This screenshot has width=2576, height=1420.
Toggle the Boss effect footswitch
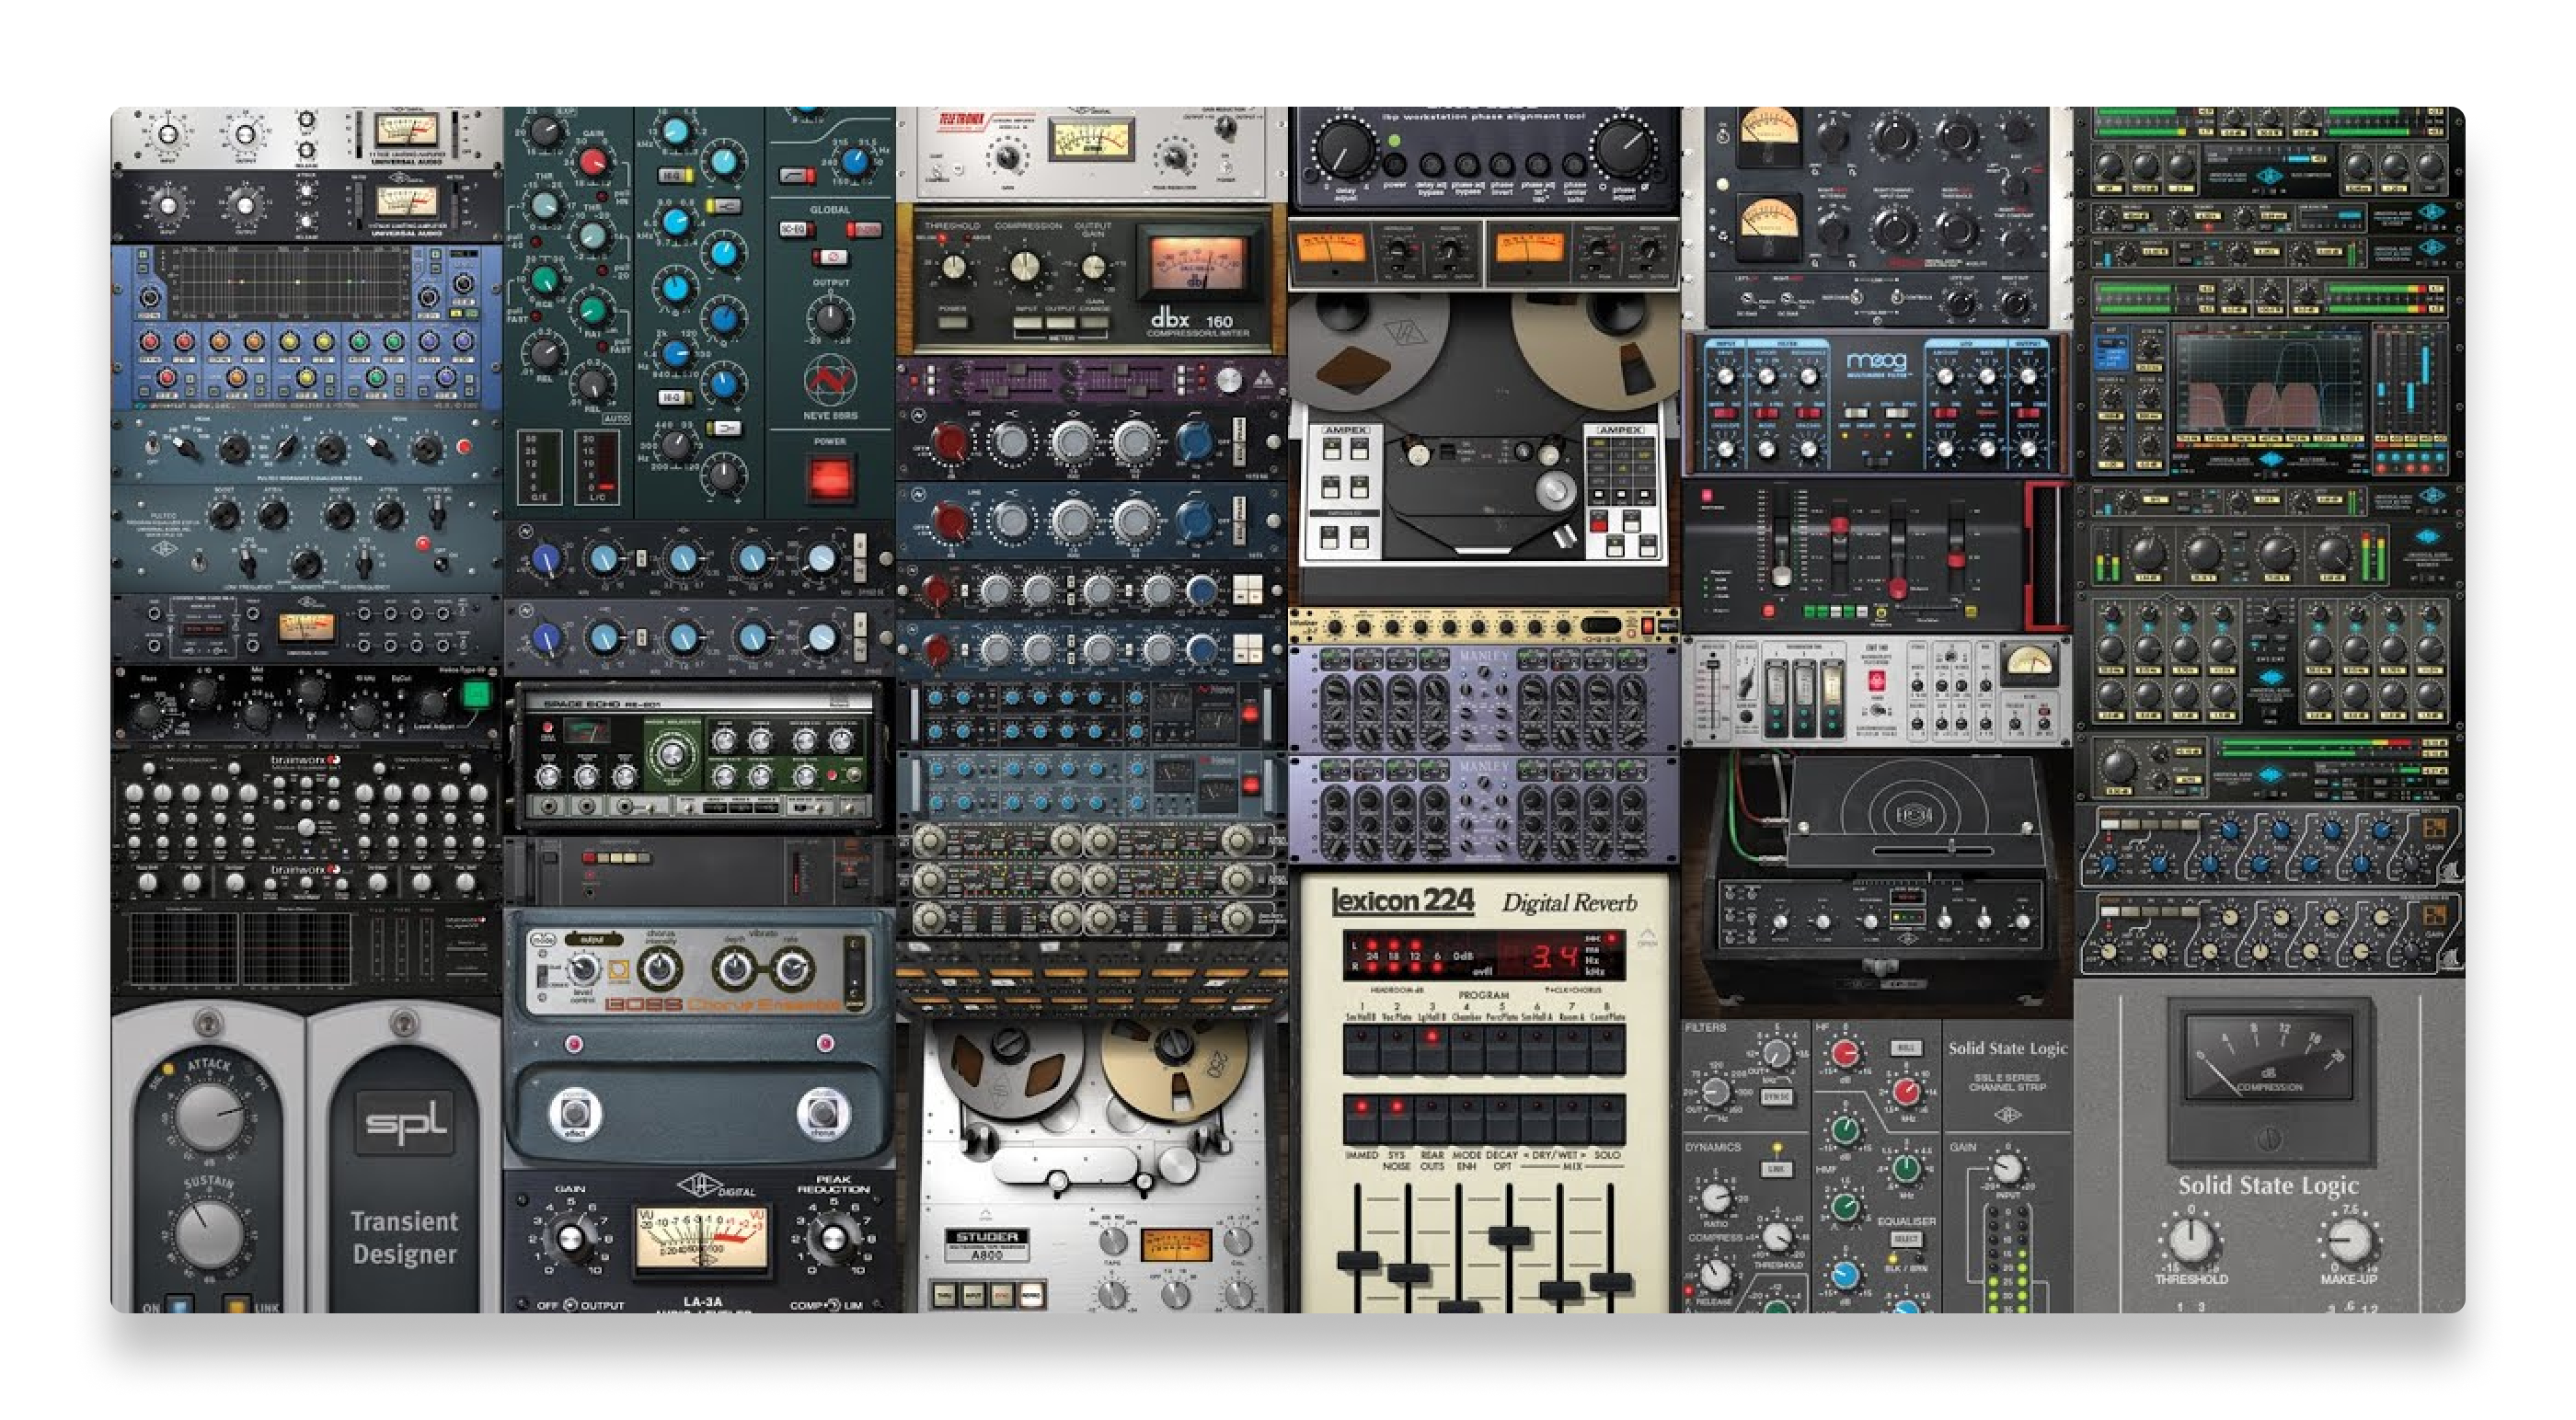(x=575, y=1112)
